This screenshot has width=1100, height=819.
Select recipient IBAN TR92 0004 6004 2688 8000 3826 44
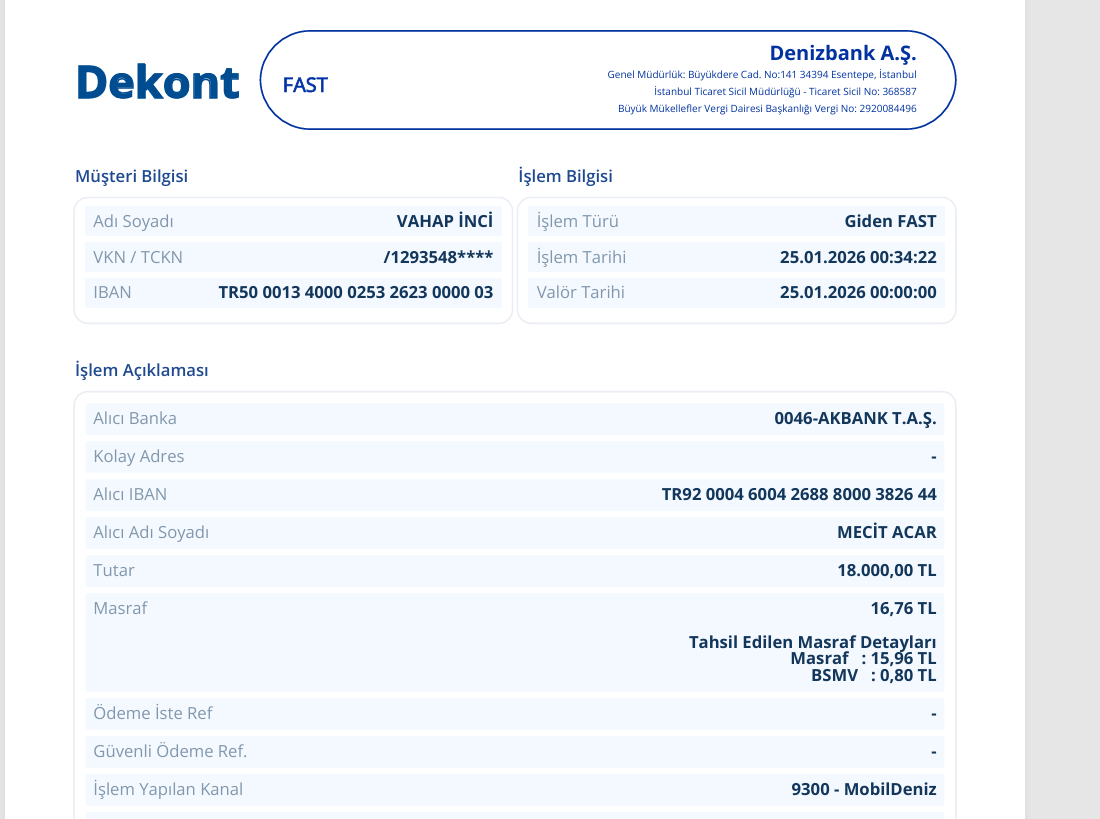click(x=799, y=494)
